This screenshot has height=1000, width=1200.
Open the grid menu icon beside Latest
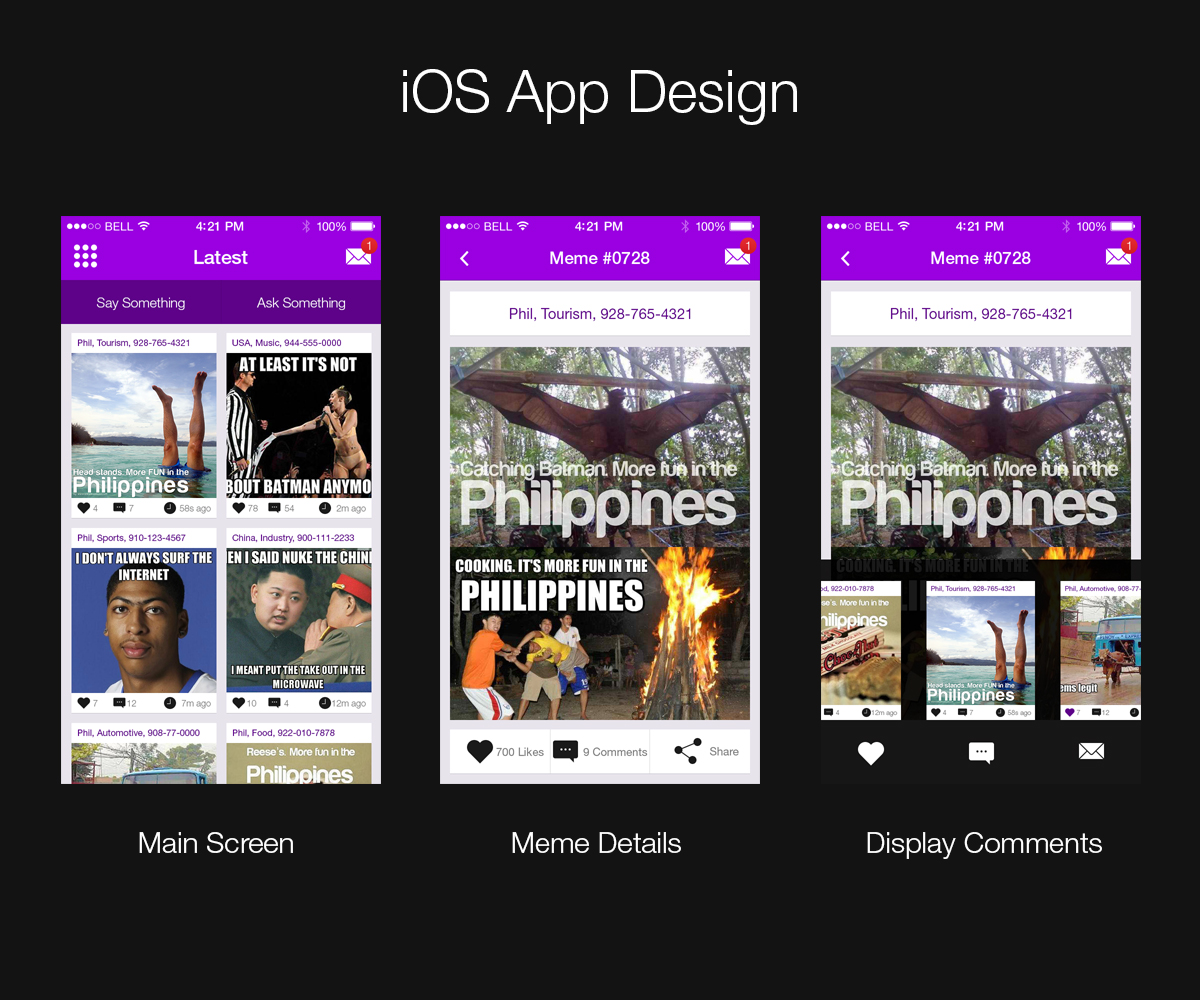coord(86,257)
